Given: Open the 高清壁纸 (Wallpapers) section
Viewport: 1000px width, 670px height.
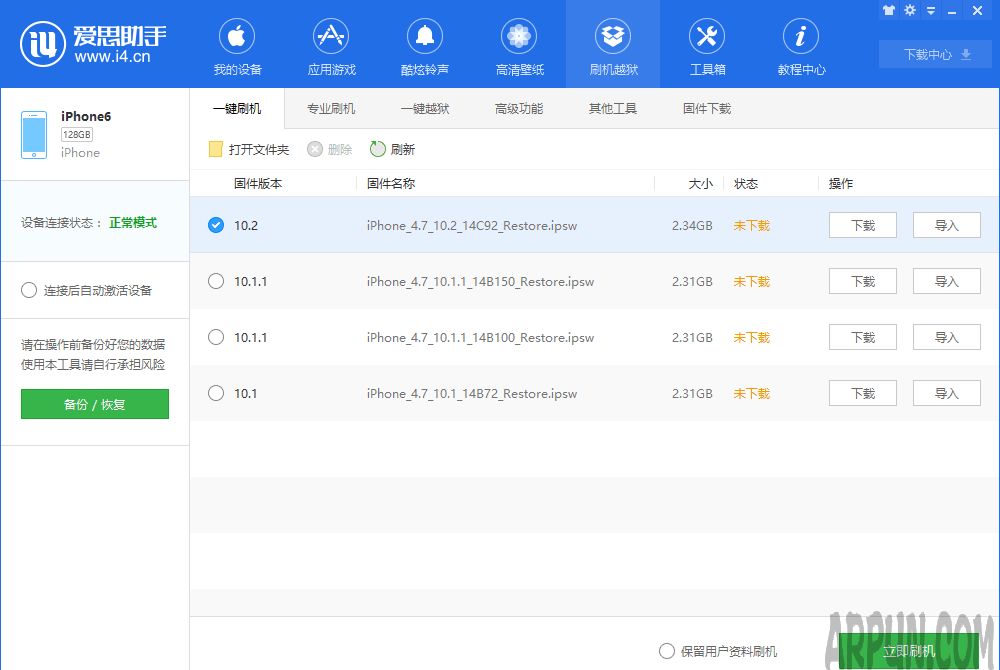Looking at the screenshot, I should [x=519, y=44].
